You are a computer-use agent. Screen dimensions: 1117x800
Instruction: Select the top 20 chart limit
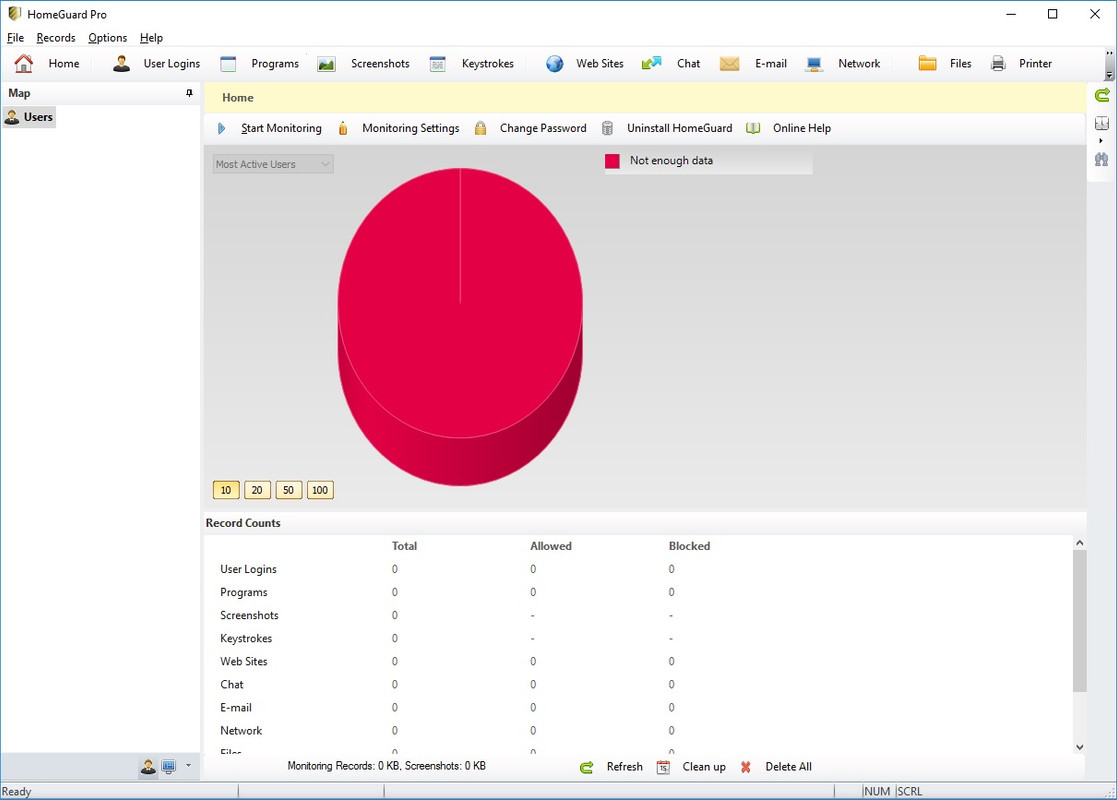[257, 490]
